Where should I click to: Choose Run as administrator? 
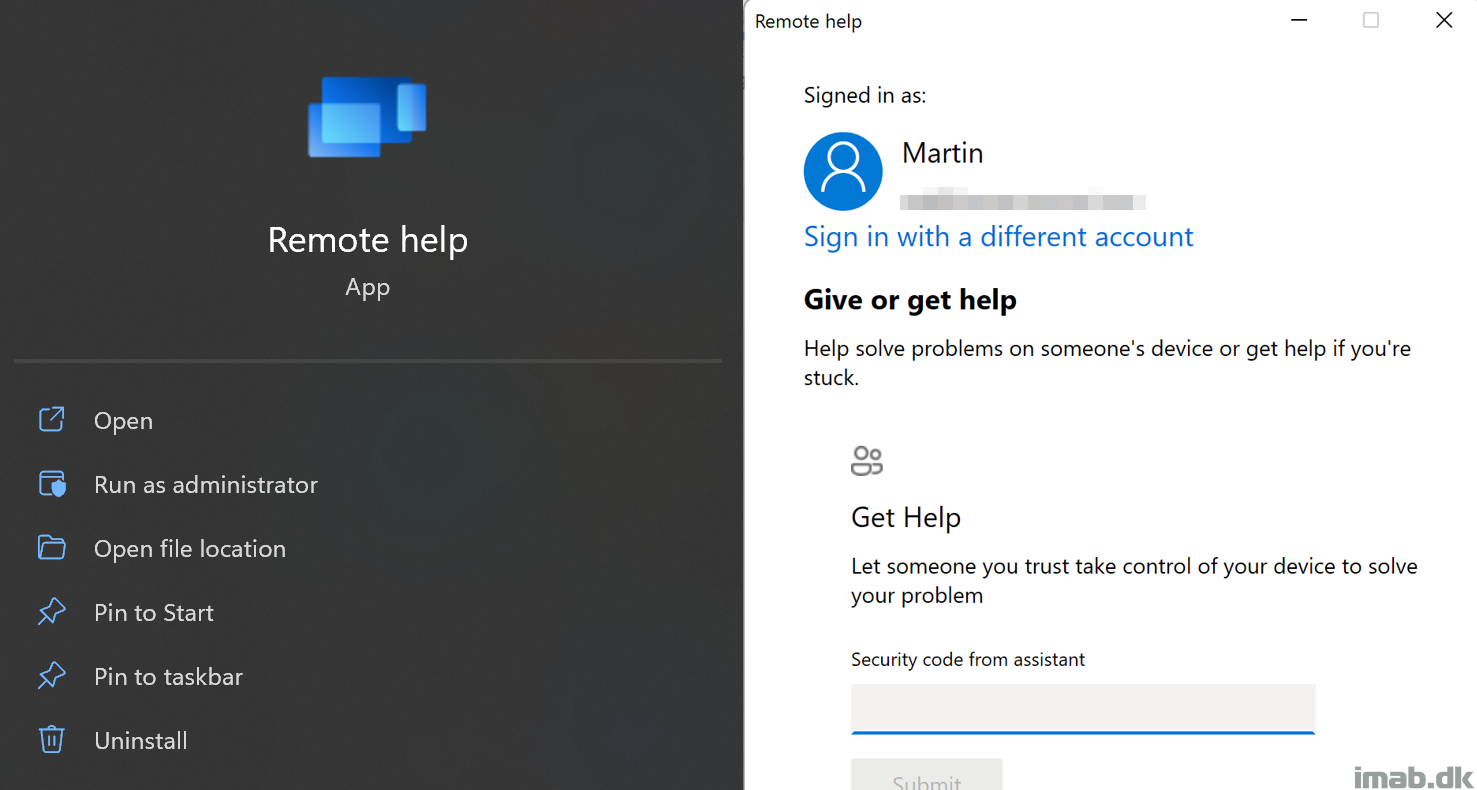pyautogui.click(x=206, y=485)
